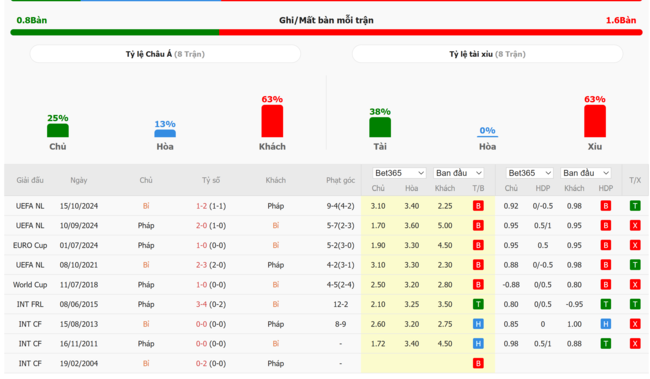Click the Phạt góc column header
650x379 pixels.
340,180
